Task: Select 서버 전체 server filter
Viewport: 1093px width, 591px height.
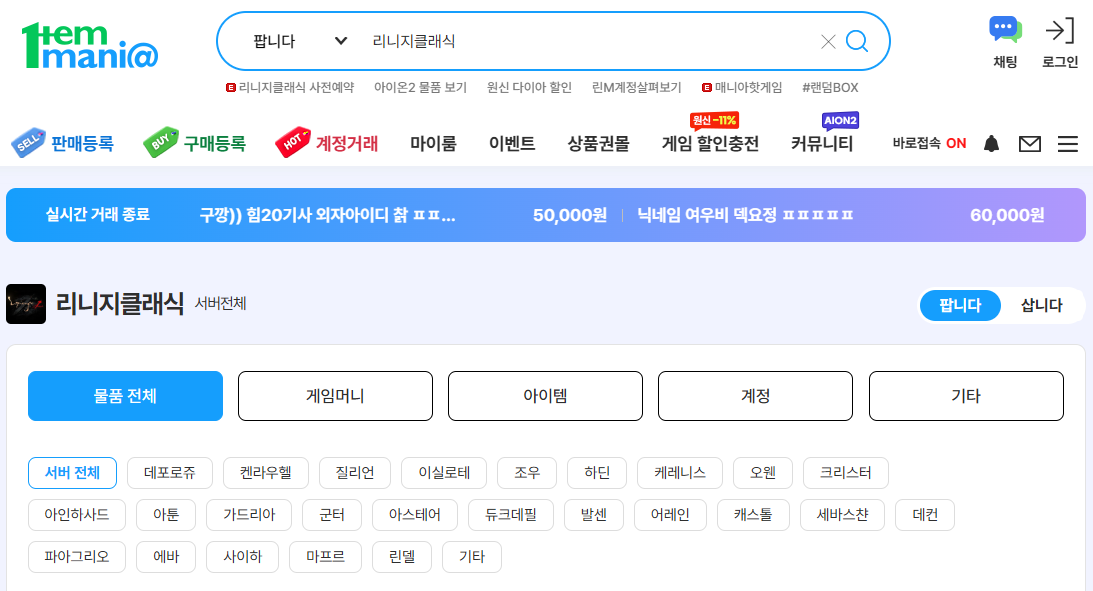Action: tap(72, 473)
